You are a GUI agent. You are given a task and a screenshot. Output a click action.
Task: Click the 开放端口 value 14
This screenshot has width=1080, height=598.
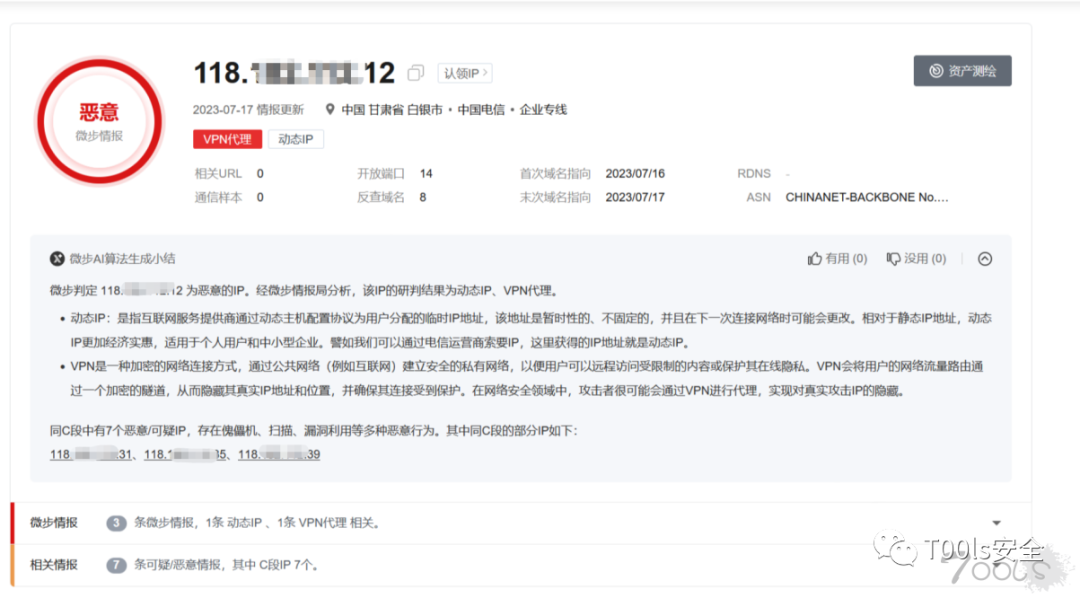point(426,173)
